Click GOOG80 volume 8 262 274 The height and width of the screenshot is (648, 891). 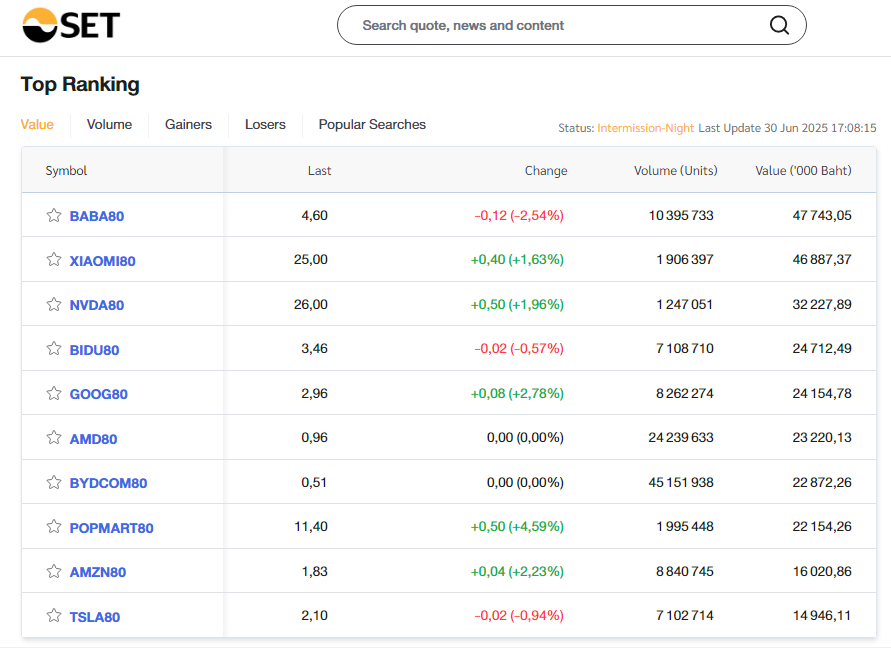coord(684,393)
